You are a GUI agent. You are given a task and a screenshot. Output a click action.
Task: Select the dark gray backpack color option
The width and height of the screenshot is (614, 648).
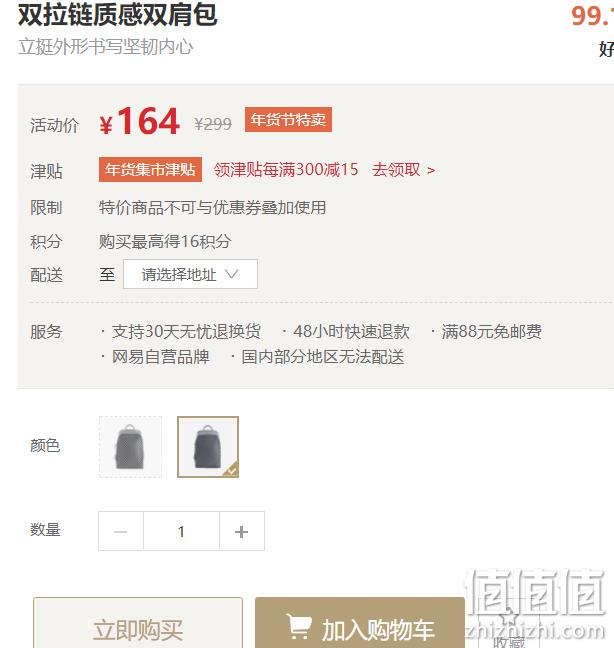click(208, 447)
